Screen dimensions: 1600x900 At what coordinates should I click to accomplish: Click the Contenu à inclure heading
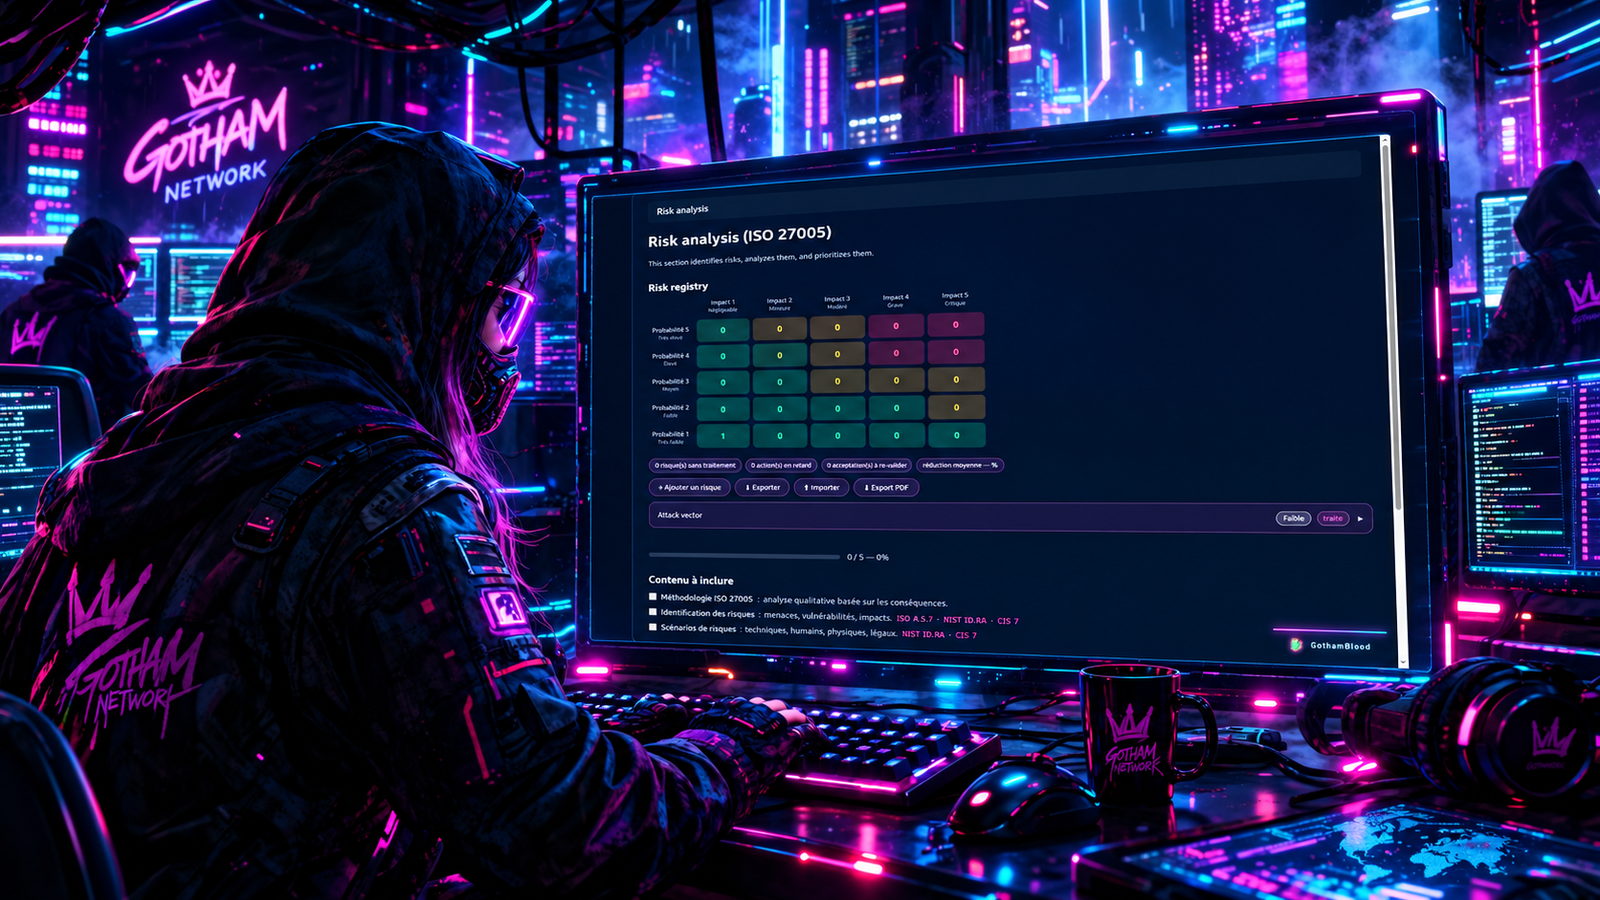(x=691, y=580)
